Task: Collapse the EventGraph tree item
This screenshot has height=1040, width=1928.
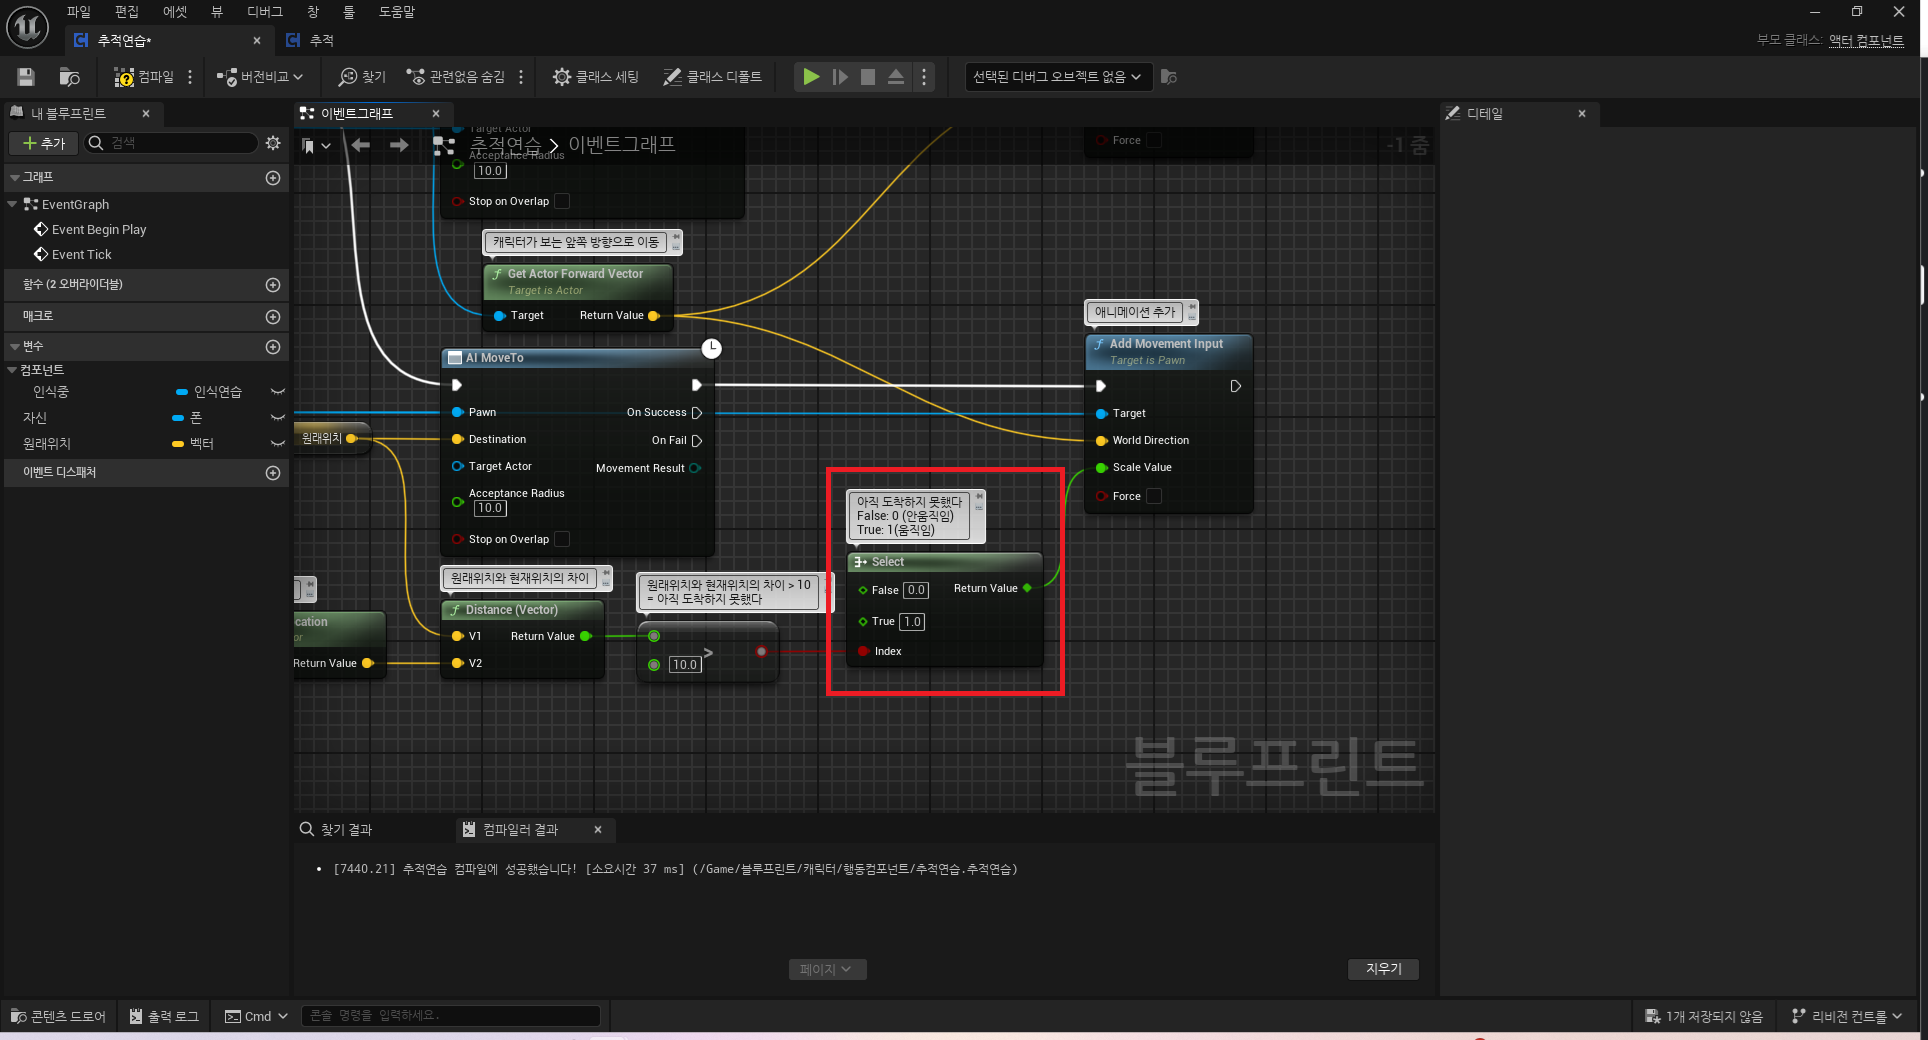Action: tap(12, 204)
